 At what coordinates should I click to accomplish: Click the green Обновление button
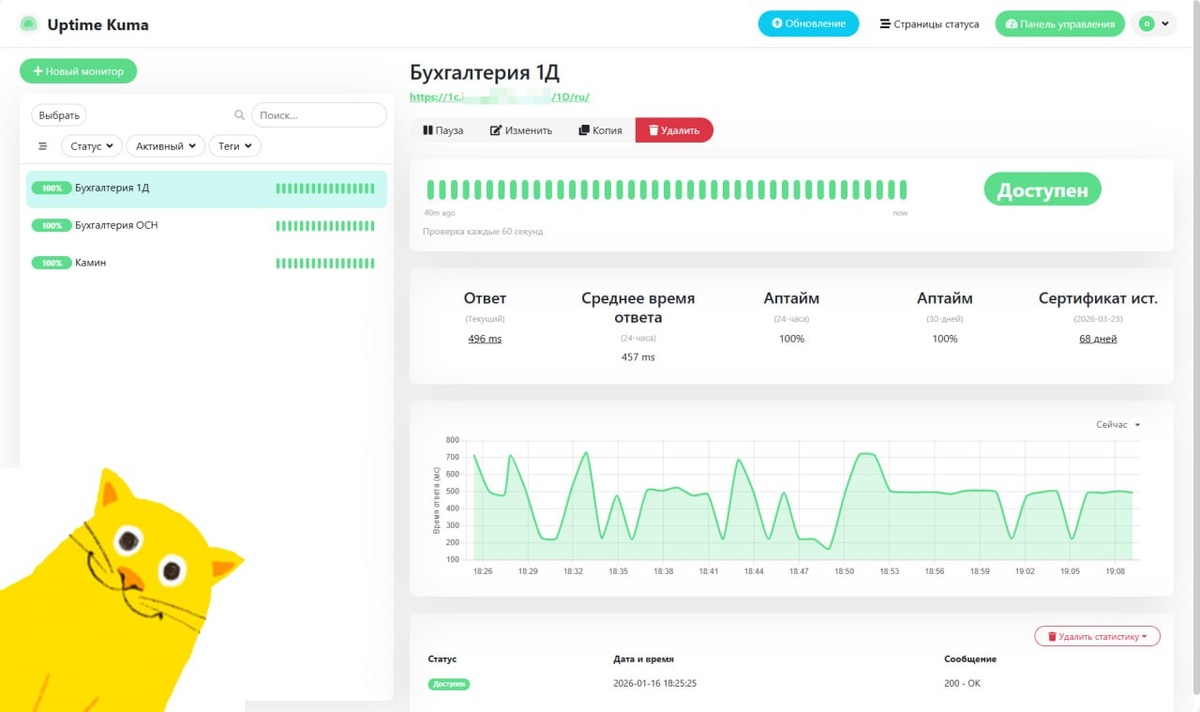tap(808, 24)
